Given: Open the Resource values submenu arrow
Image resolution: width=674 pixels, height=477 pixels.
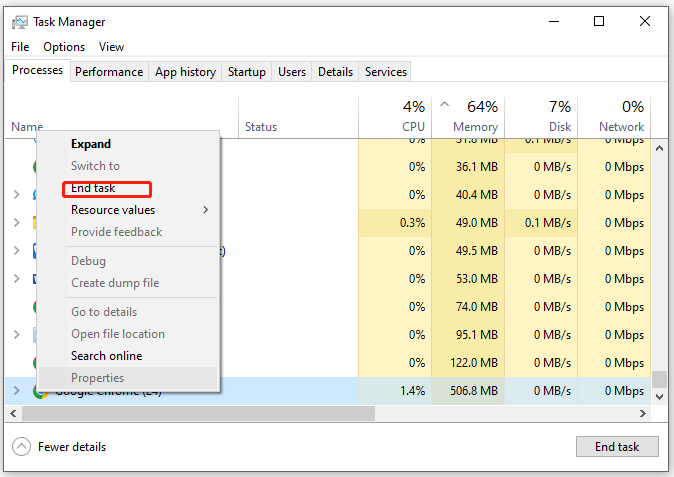Looking at the screenshot, I should (206, 210).
